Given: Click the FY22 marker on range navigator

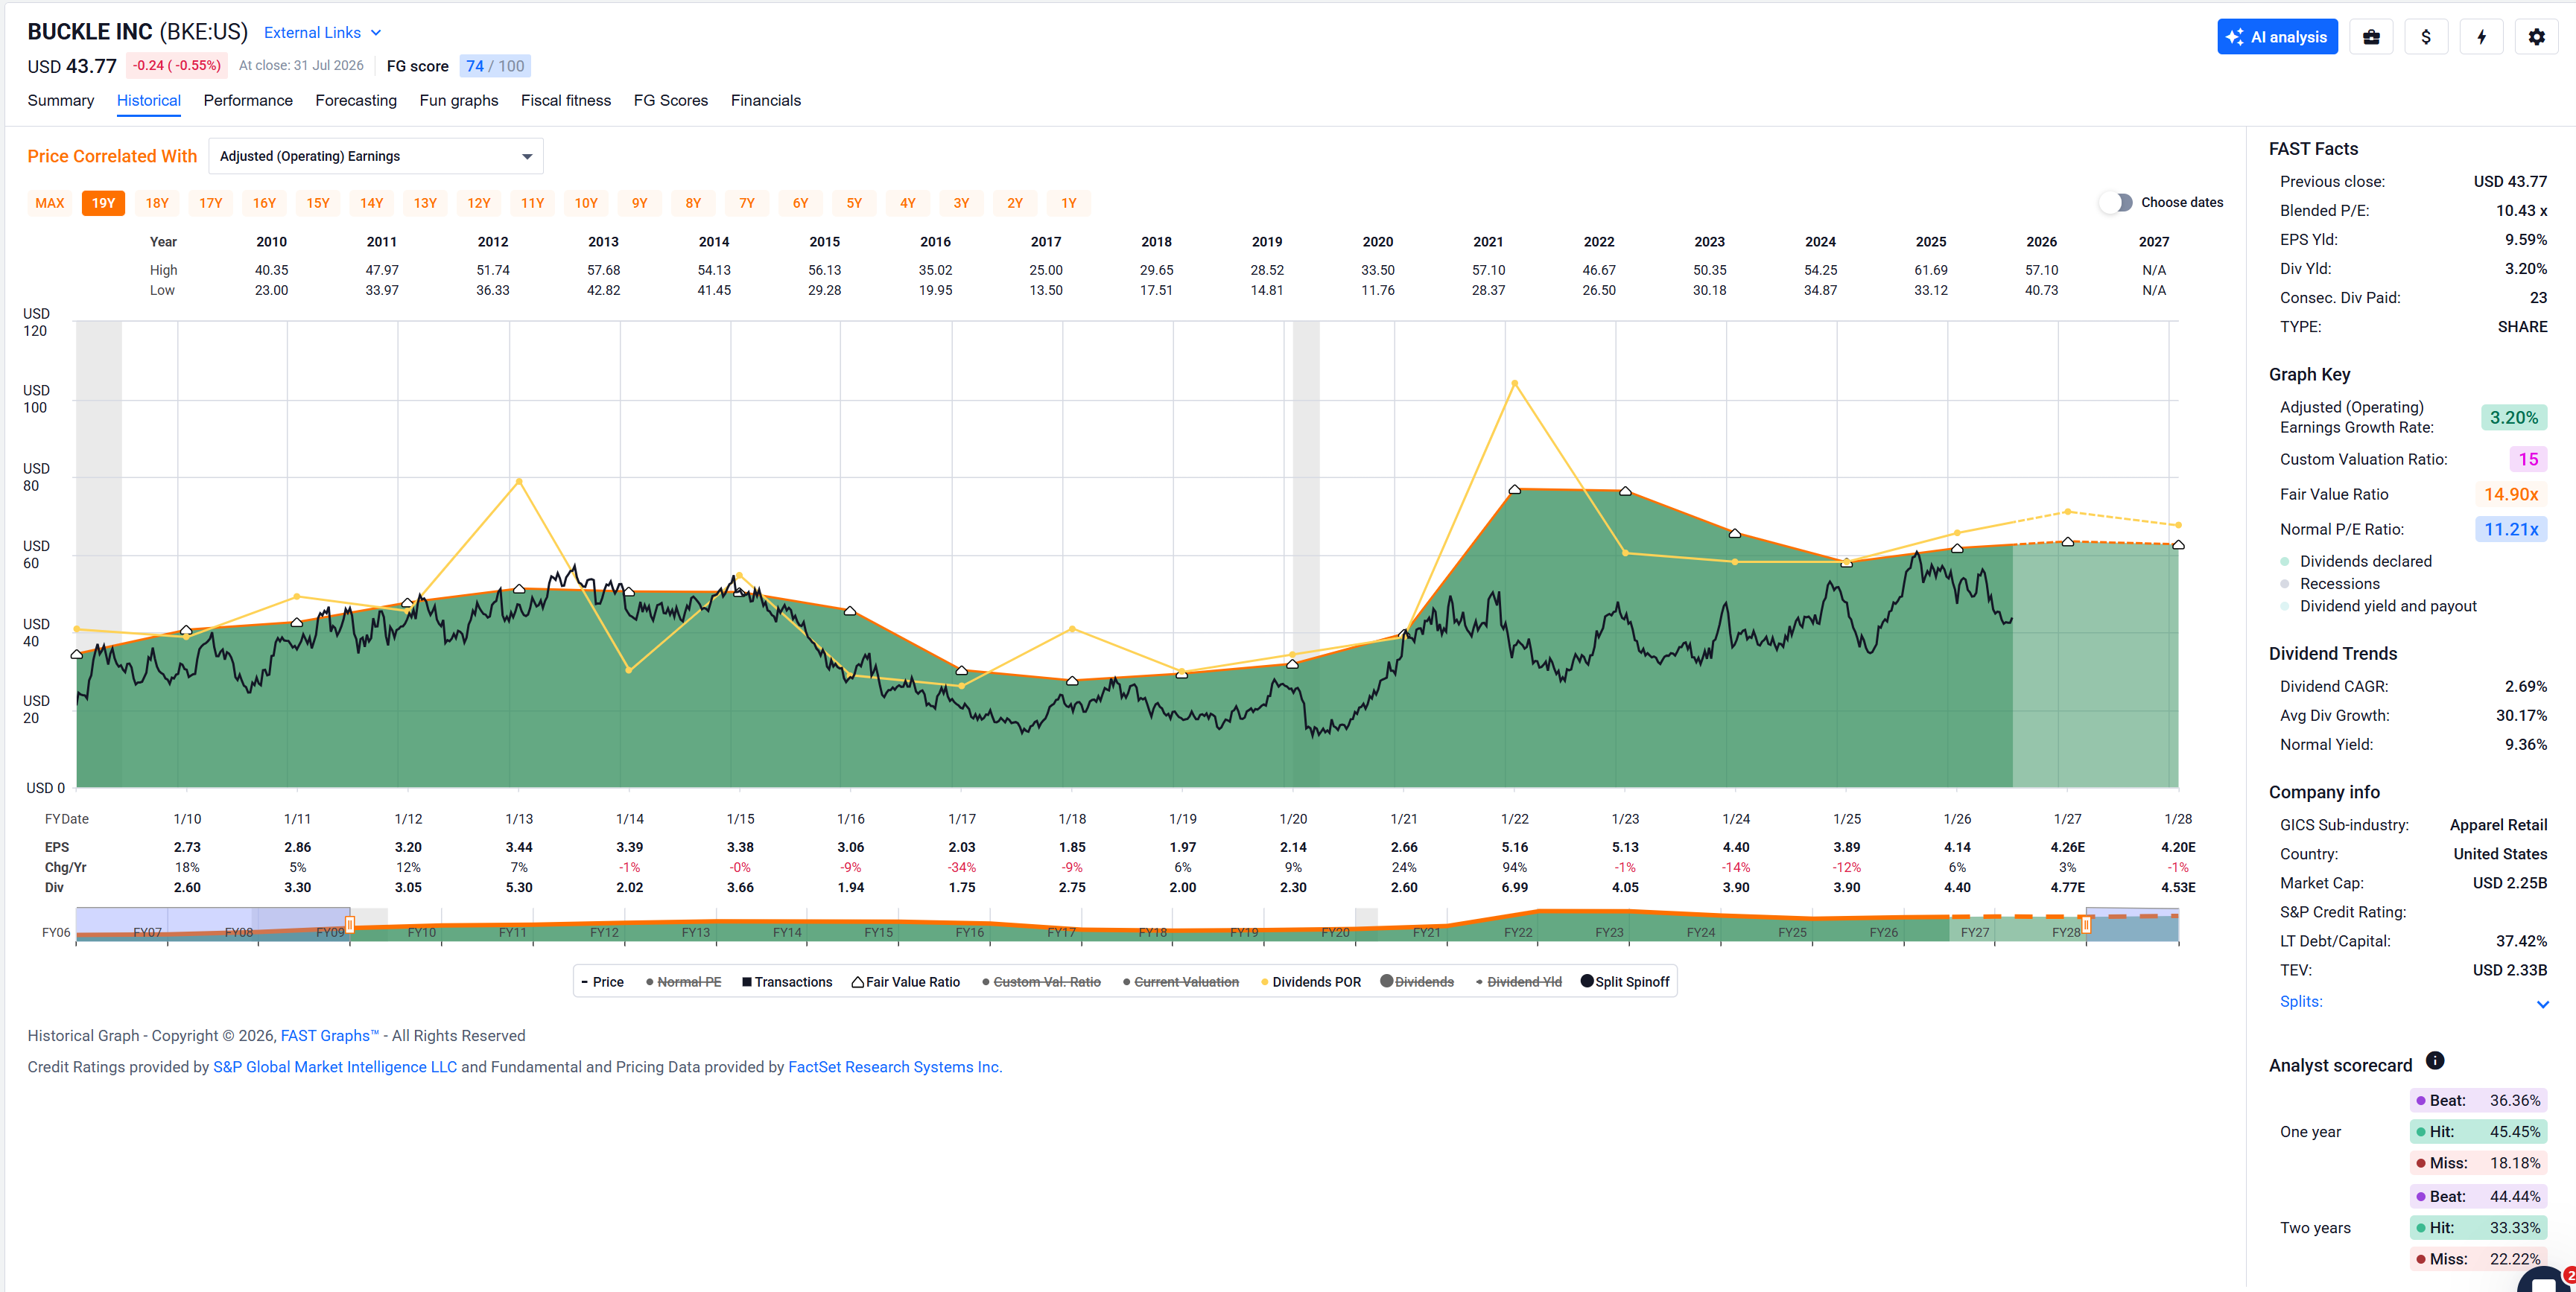Looking at the screenshot, I should click(x=1518, y=932).
